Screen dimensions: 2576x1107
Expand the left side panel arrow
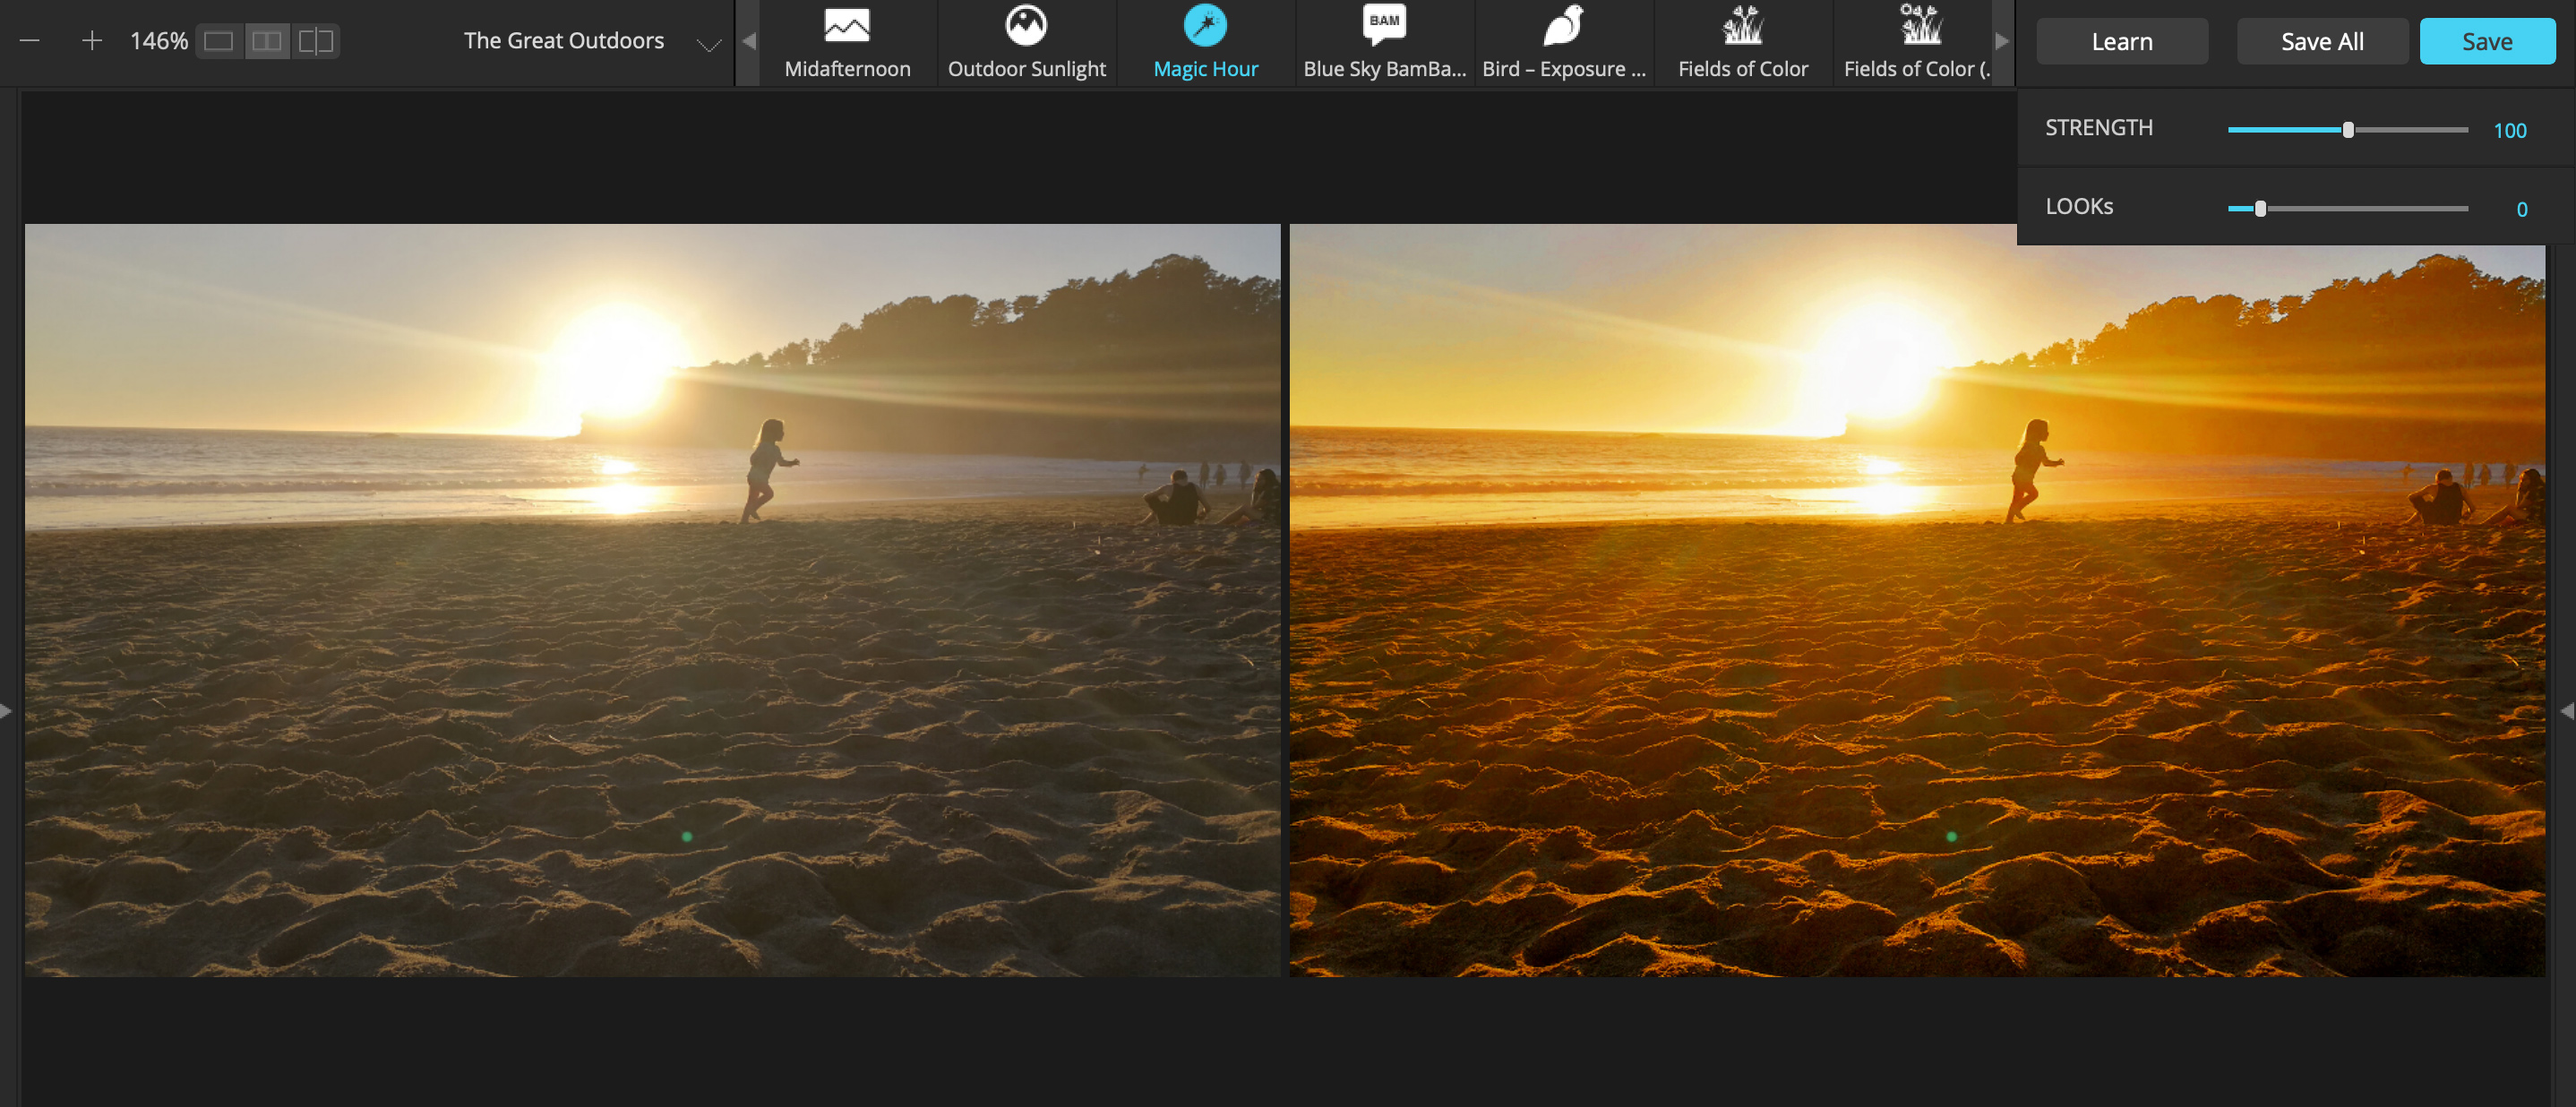[x=7, y=711]
